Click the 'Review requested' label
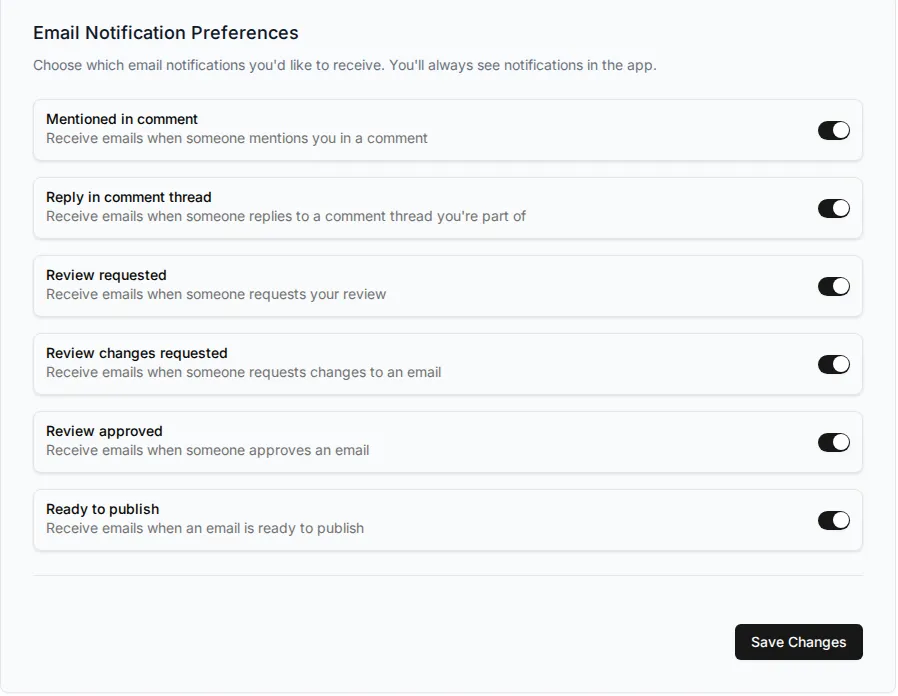The height and width of the screenshot is (696, 898). click(107, 275)
